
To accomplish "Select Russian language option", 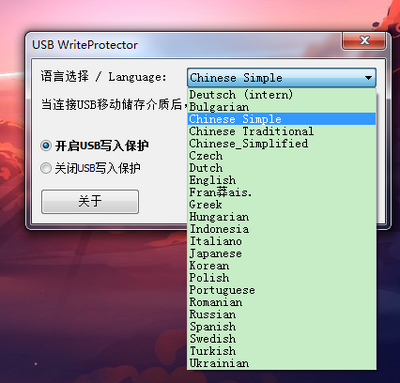I will (x=282, y=315).
